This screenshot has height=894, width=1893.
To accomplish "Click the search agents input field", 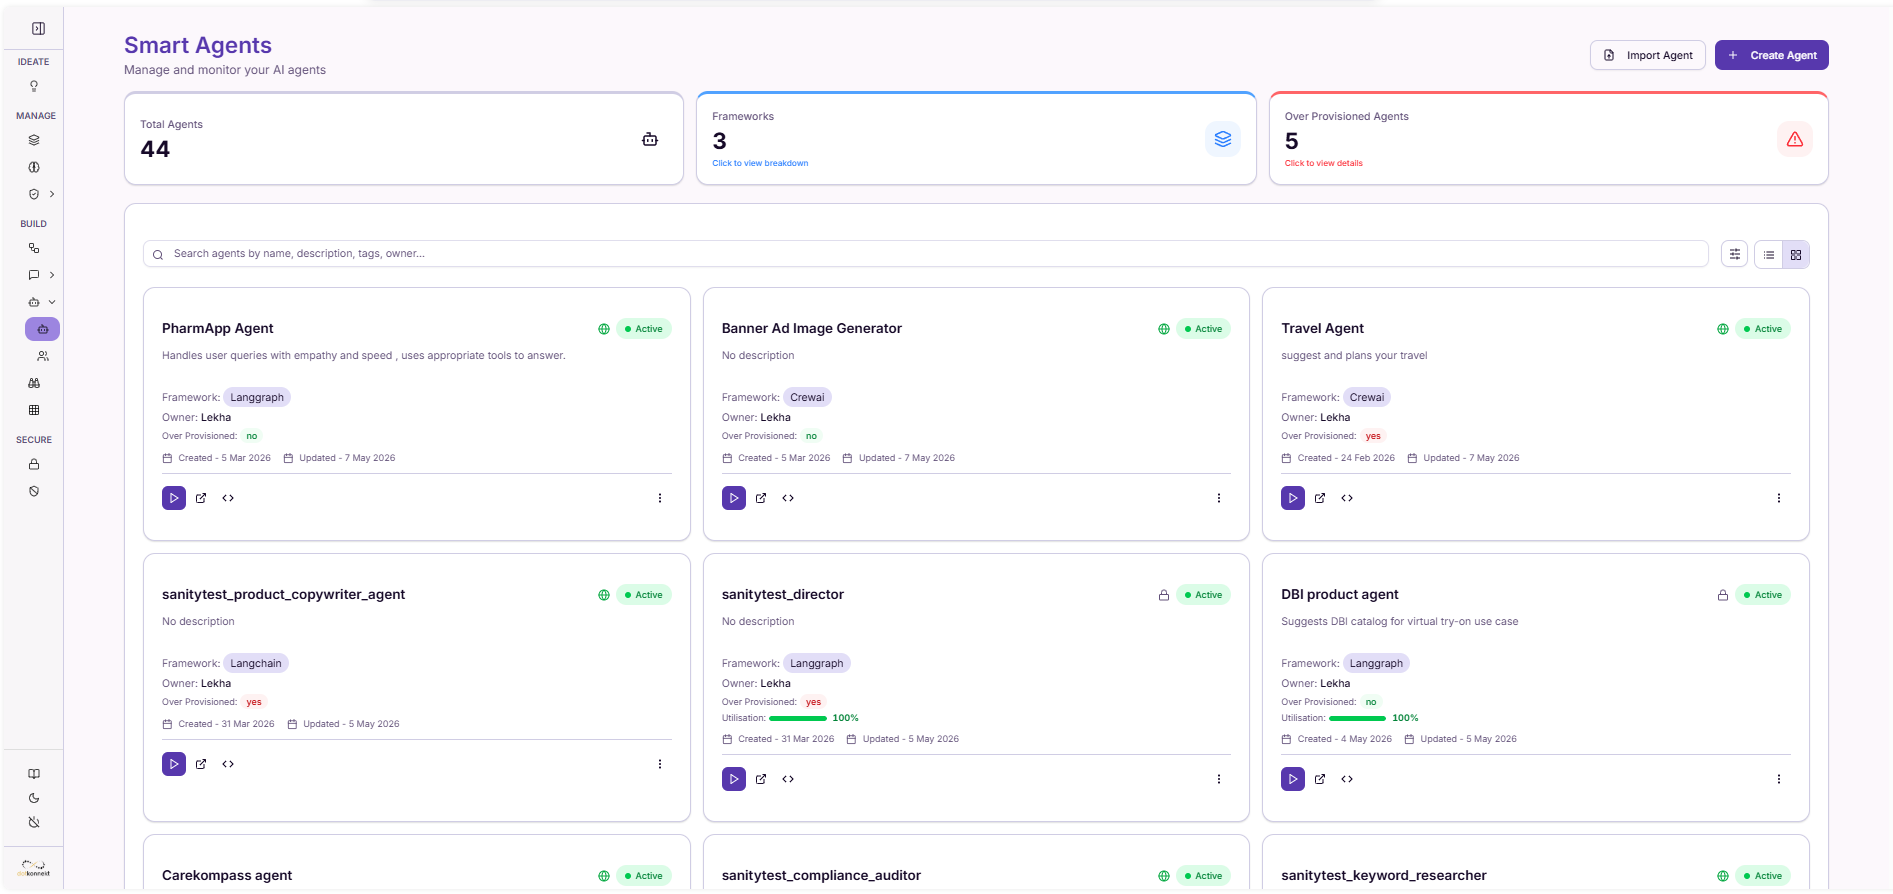I will pos(925,254).
